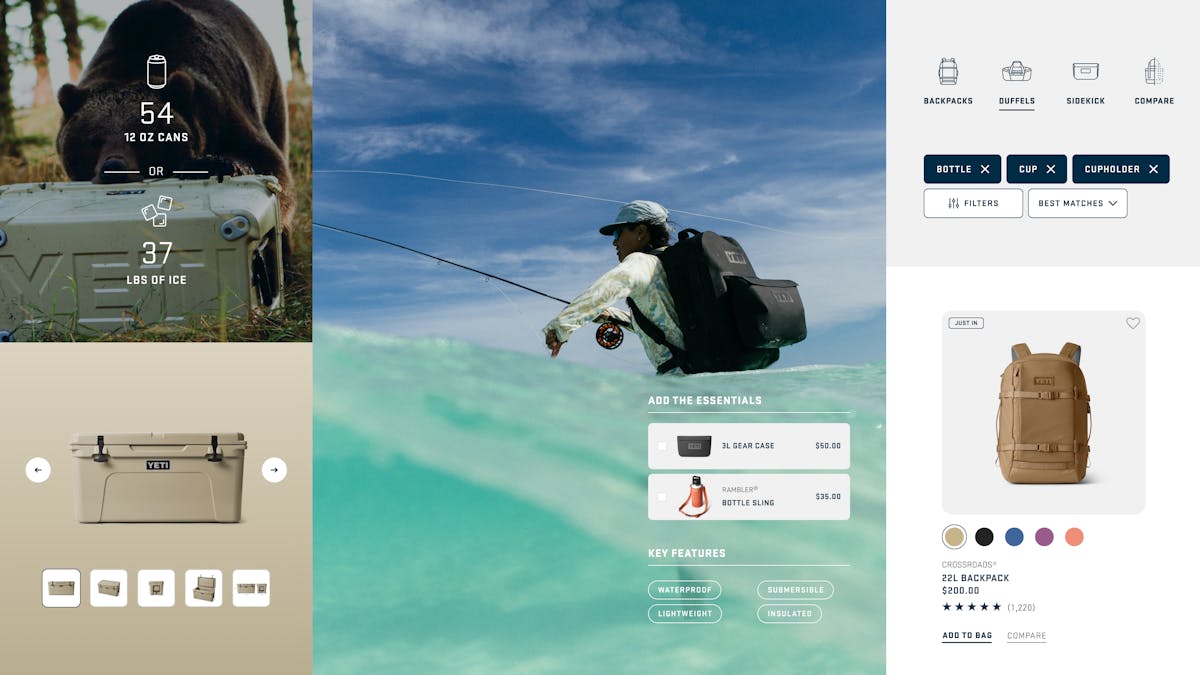The height and width of the screenshot is (675, 1200).
Task: Click Add to Bag link
Action: coord(967,636)
